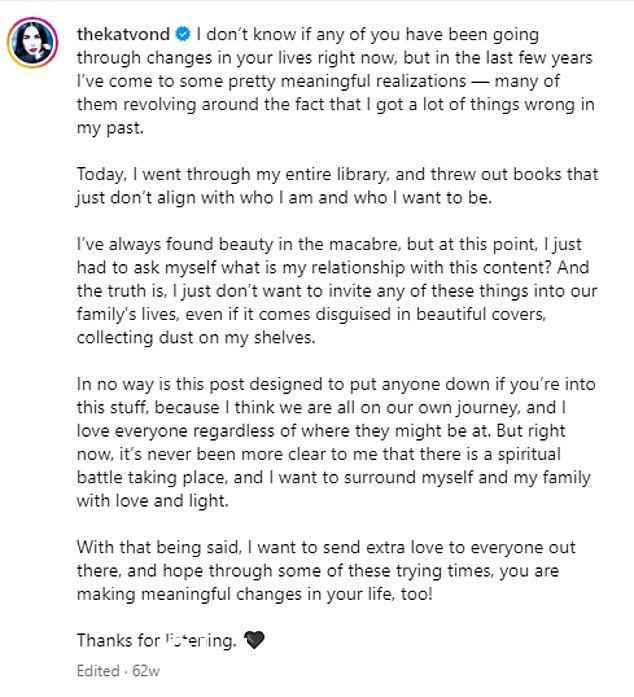Click the black heart emoji

click(x=254, y=640)
